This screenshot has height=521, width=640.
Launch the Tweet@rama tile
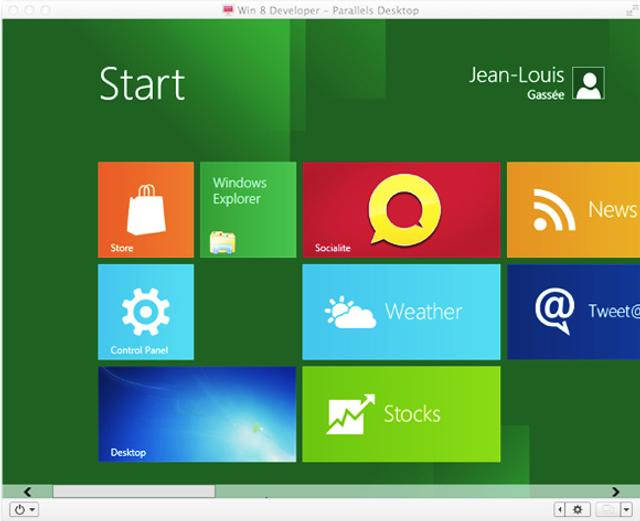tap(573, 312)
